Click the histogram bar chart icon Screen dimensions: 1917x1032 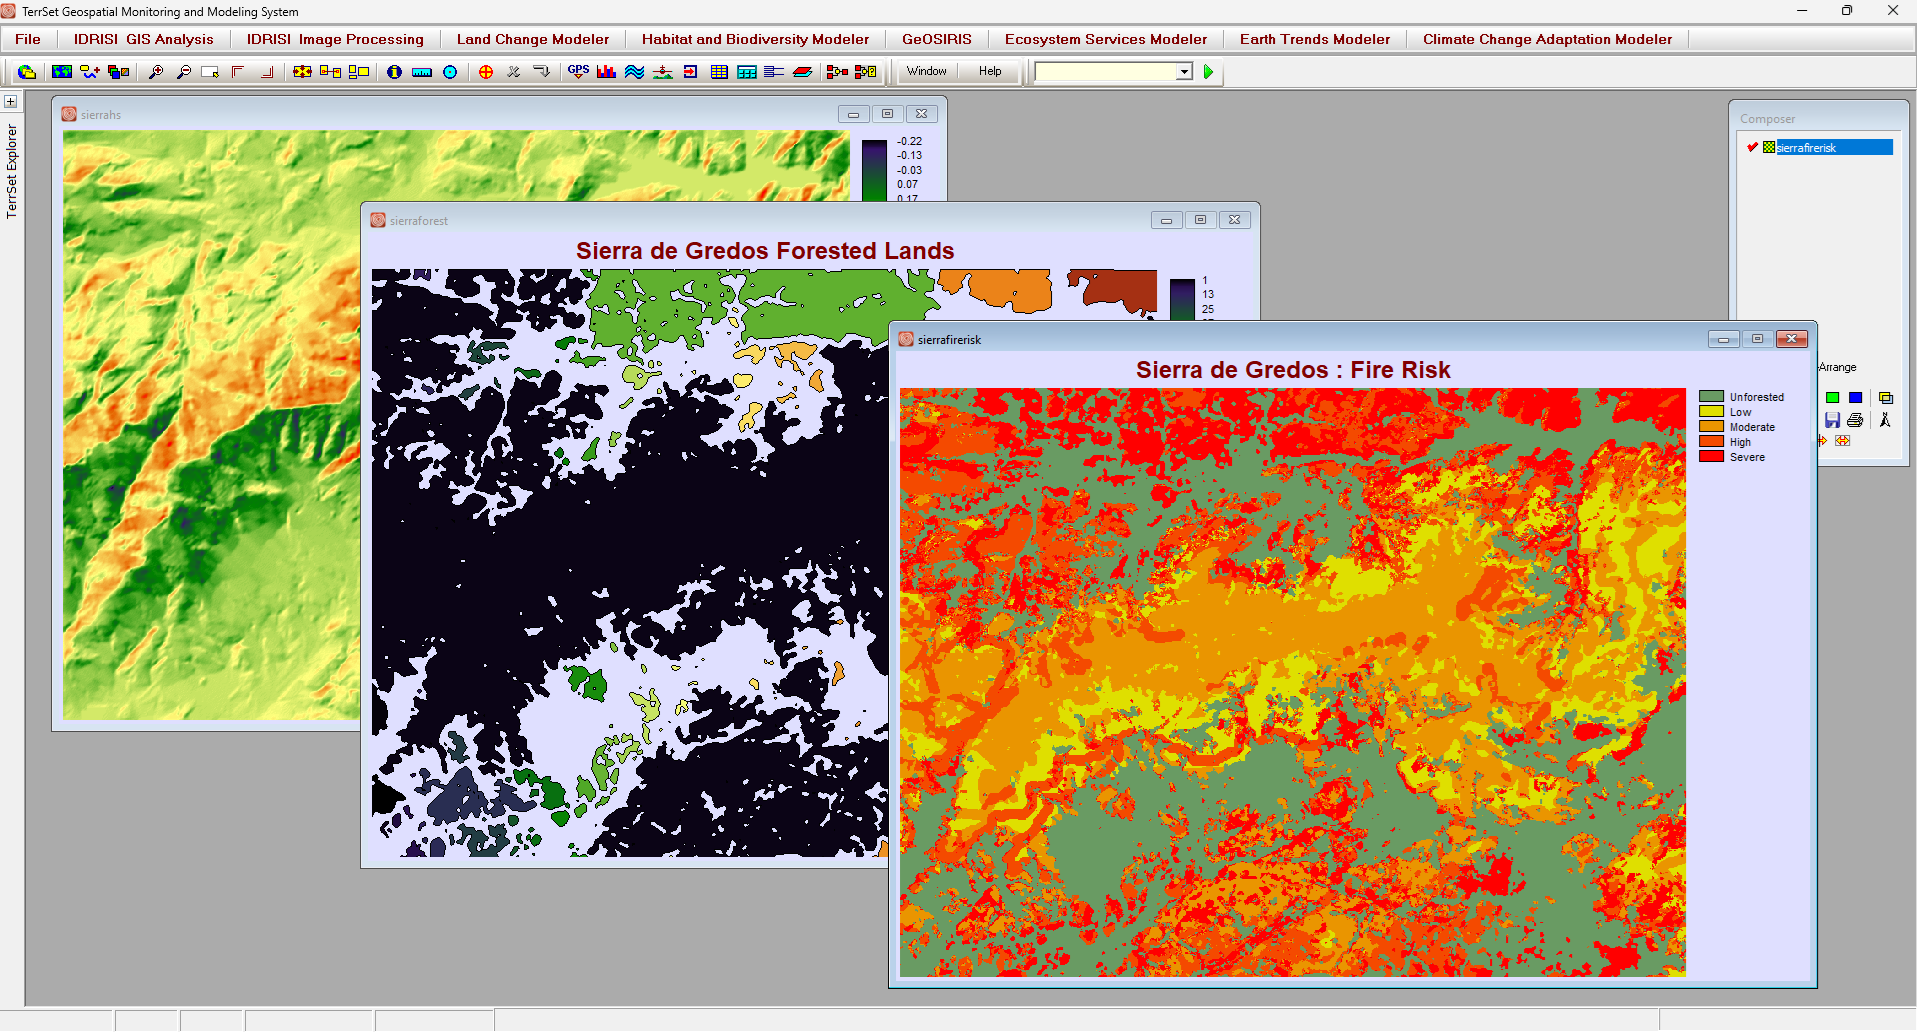(606, 72)
